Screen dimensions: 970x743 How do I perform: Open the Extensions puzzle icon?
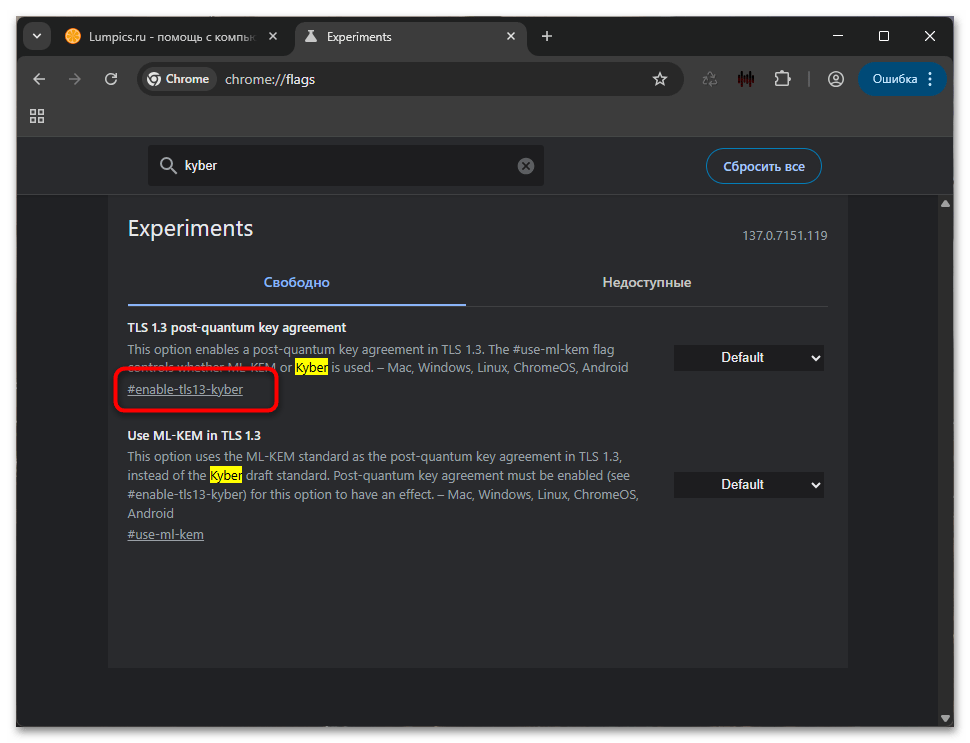point(782,79)
